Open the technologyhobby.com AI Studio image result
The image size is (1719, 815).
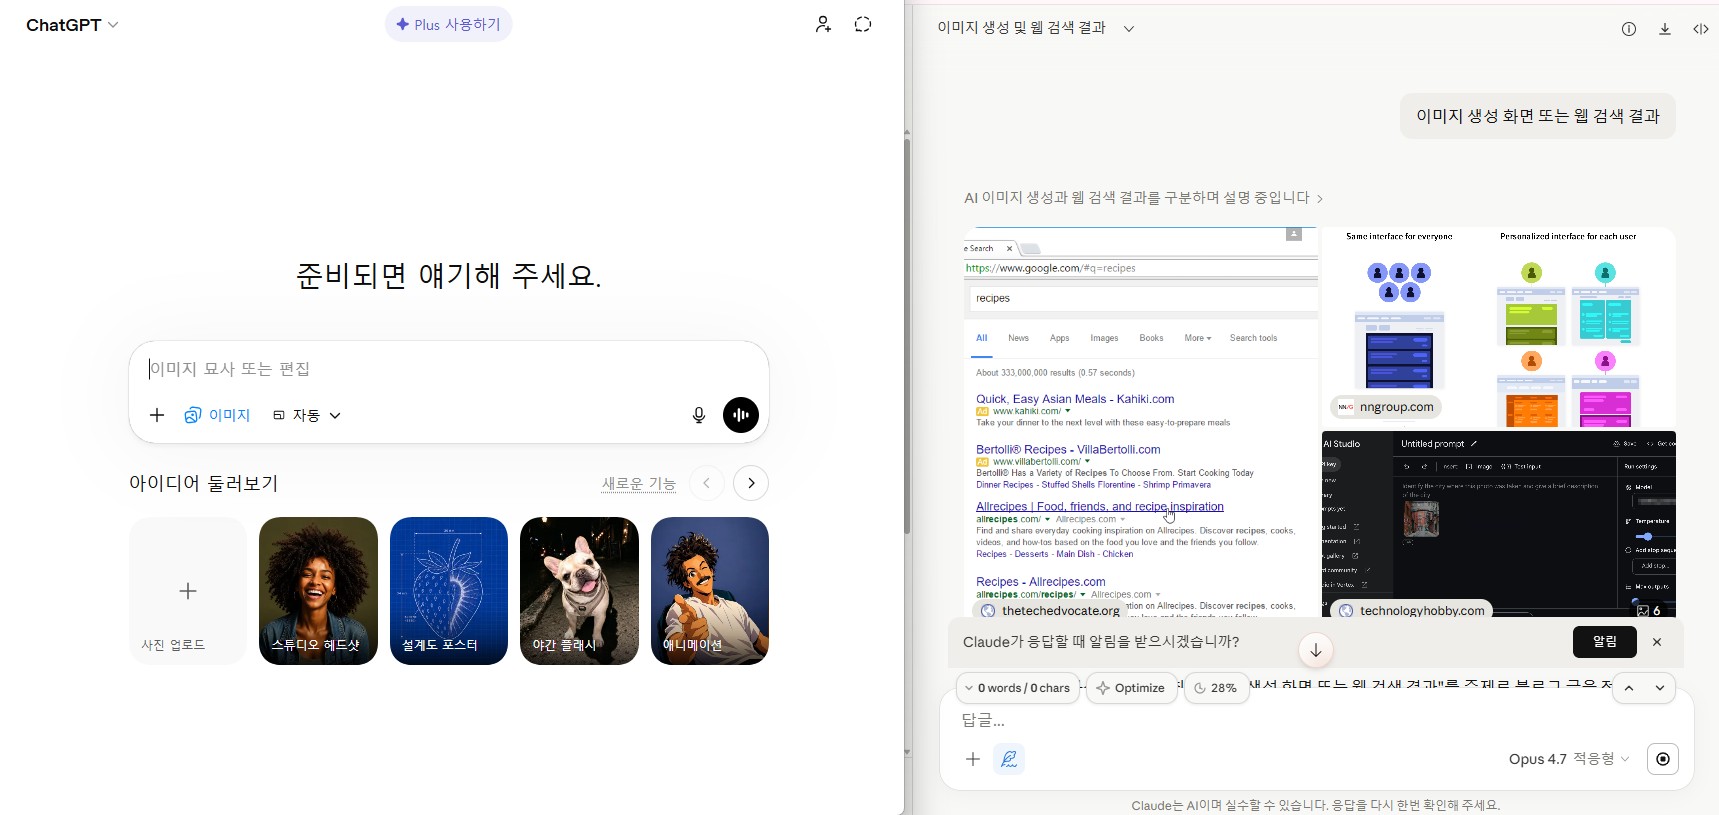1499,524
